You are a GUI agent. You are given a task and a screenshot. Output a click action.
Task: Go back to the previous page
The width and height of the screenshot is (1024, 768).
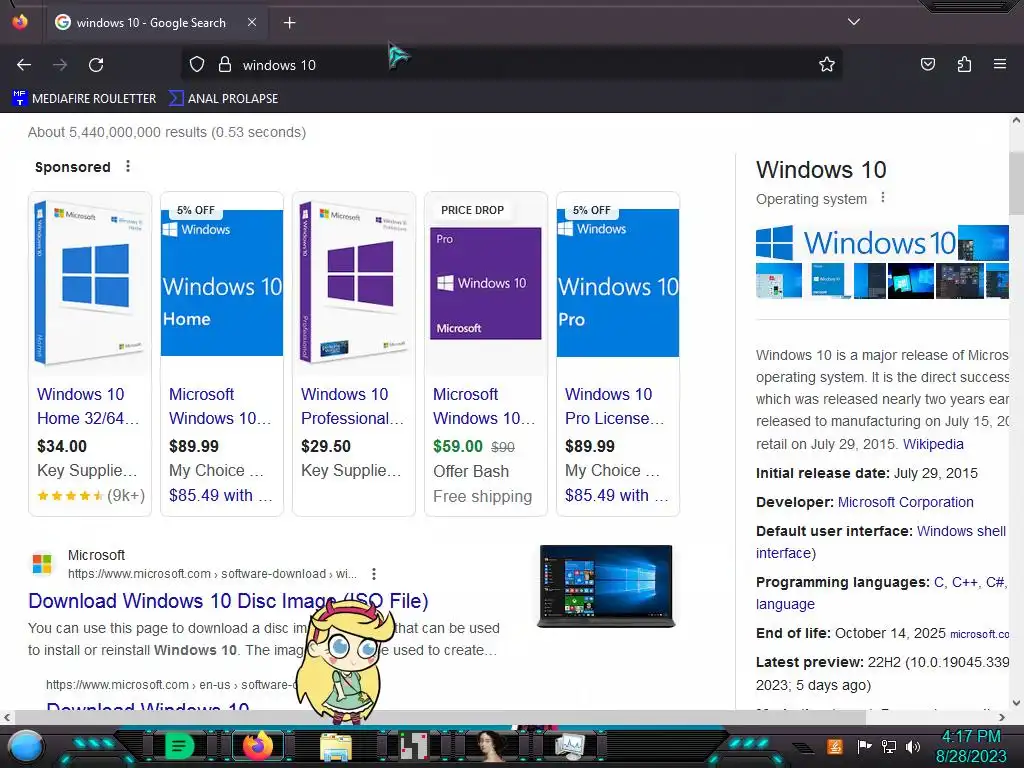click(24, 65)
